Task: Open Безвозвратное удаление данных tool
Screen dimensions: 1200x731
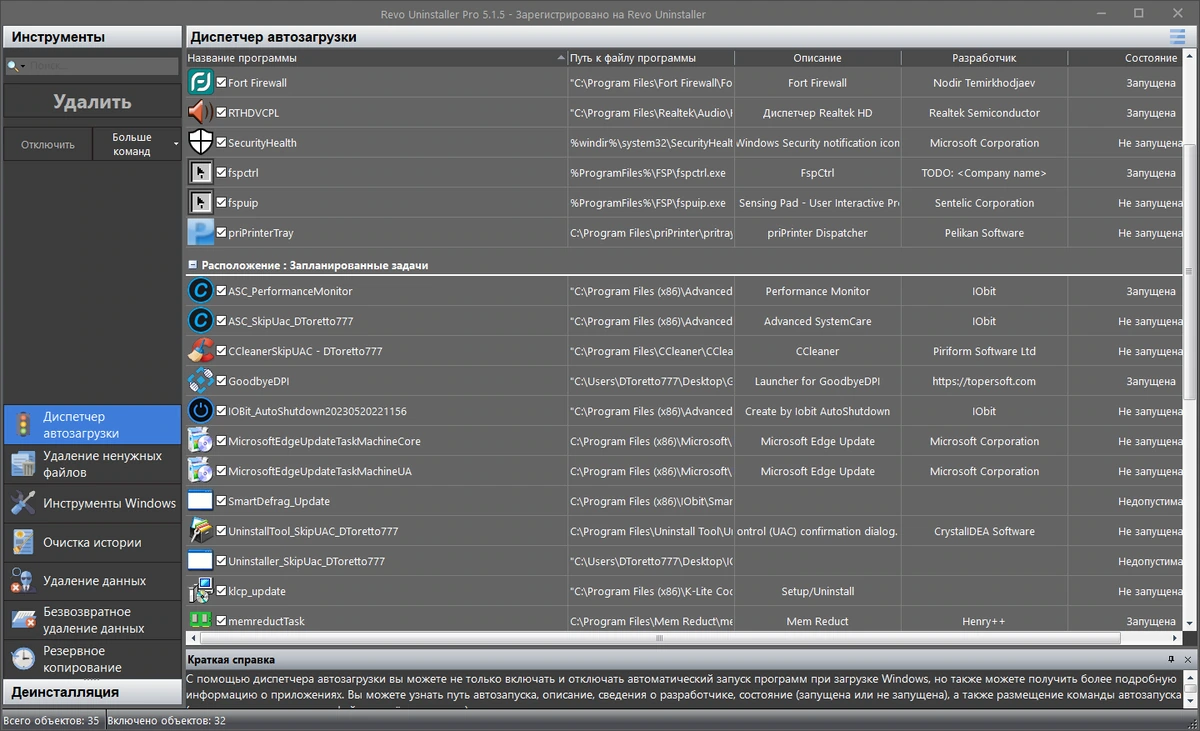Action: tap(93, 620)
